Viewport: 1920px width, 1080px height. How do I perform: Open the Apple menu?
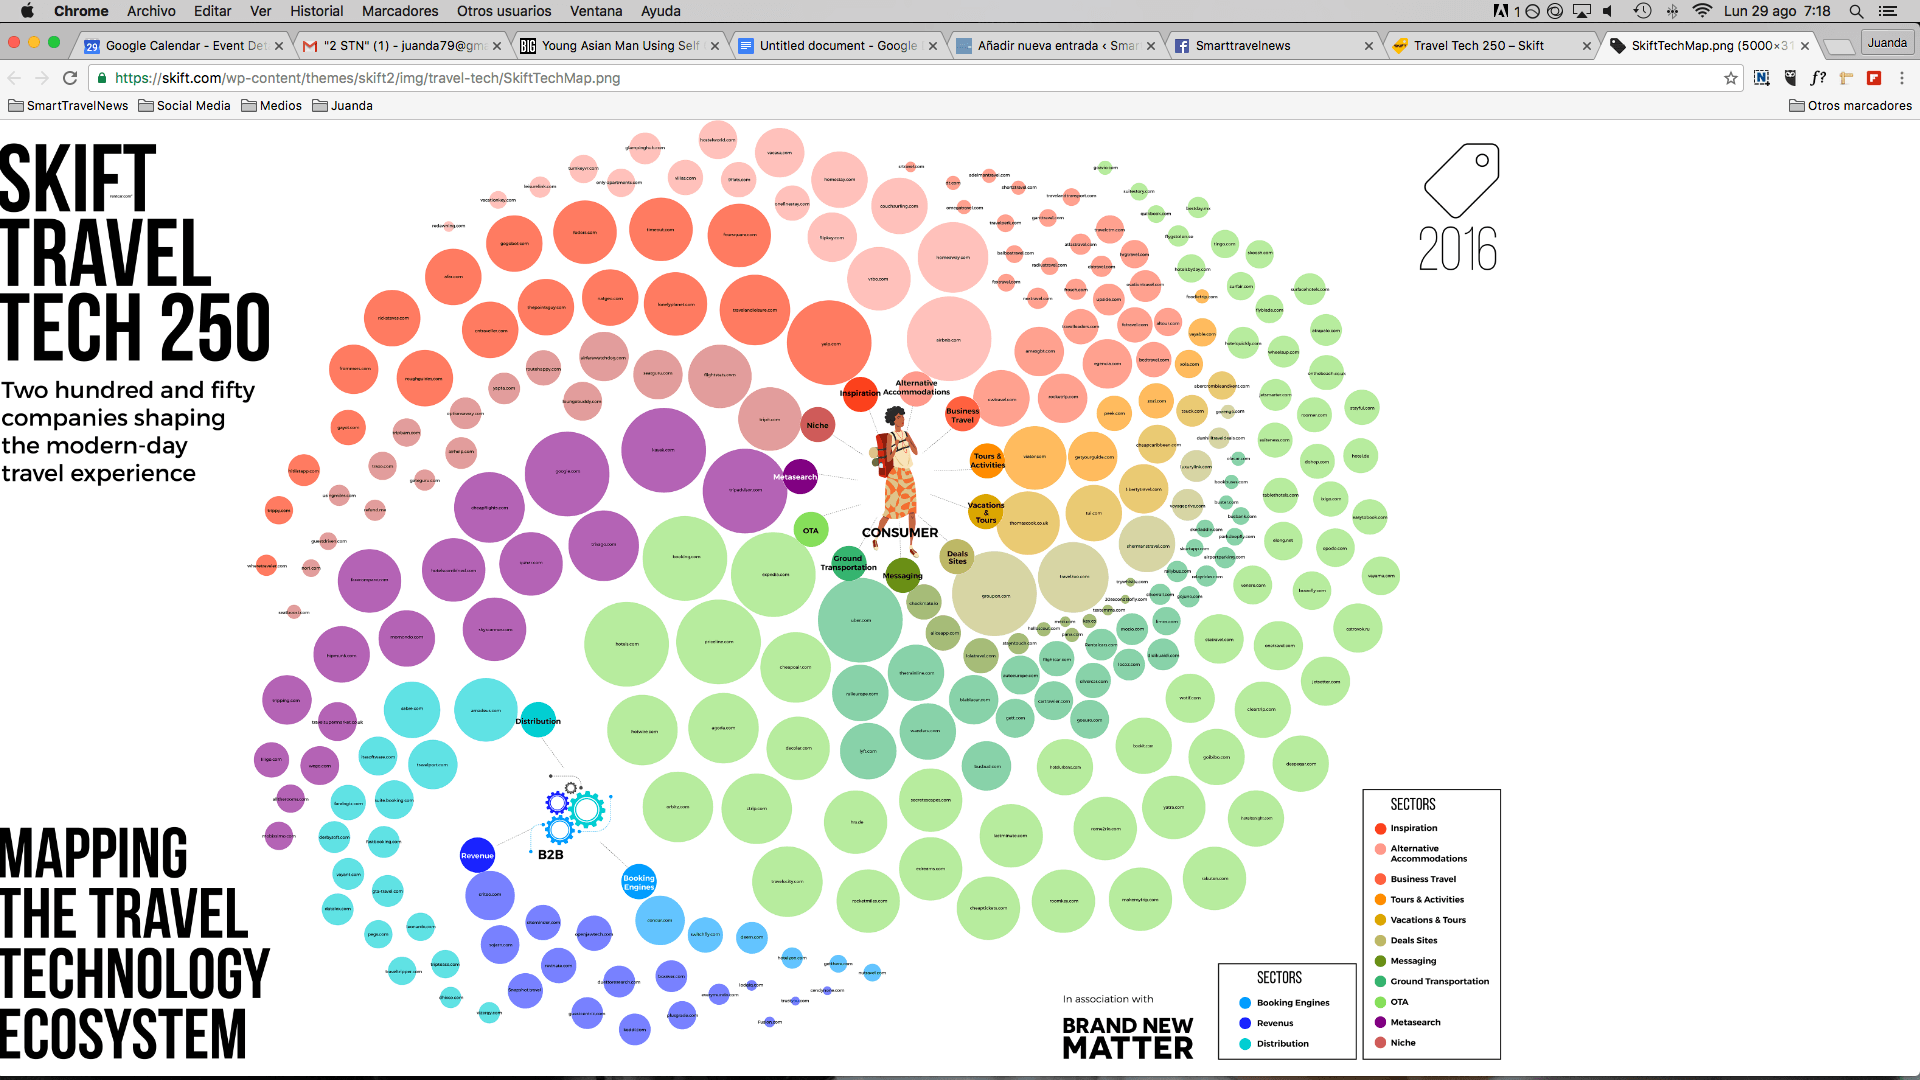coord(27,11)
